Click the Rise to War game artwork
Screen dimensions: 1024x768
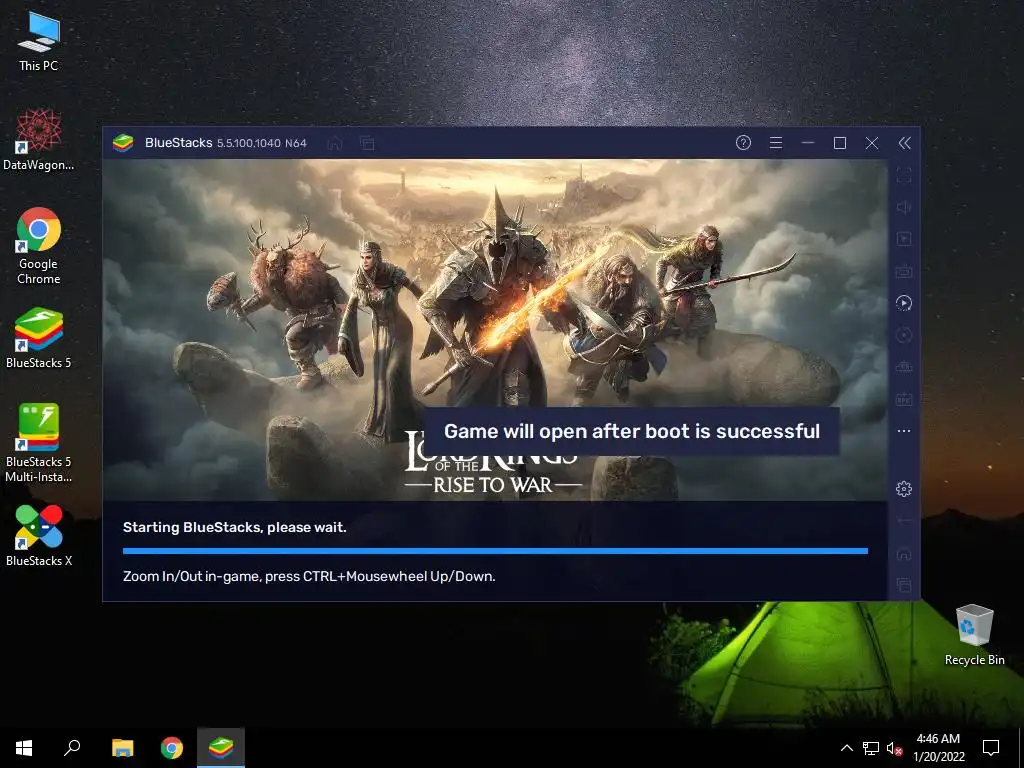(495, 330)
